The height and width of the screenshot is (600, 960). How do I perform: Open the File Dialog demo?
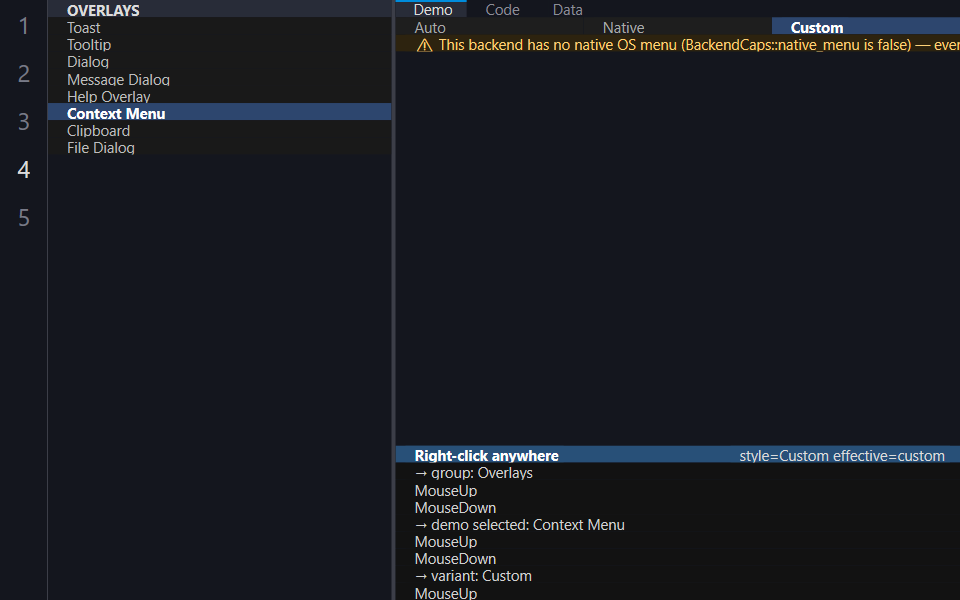click(219, 148)
